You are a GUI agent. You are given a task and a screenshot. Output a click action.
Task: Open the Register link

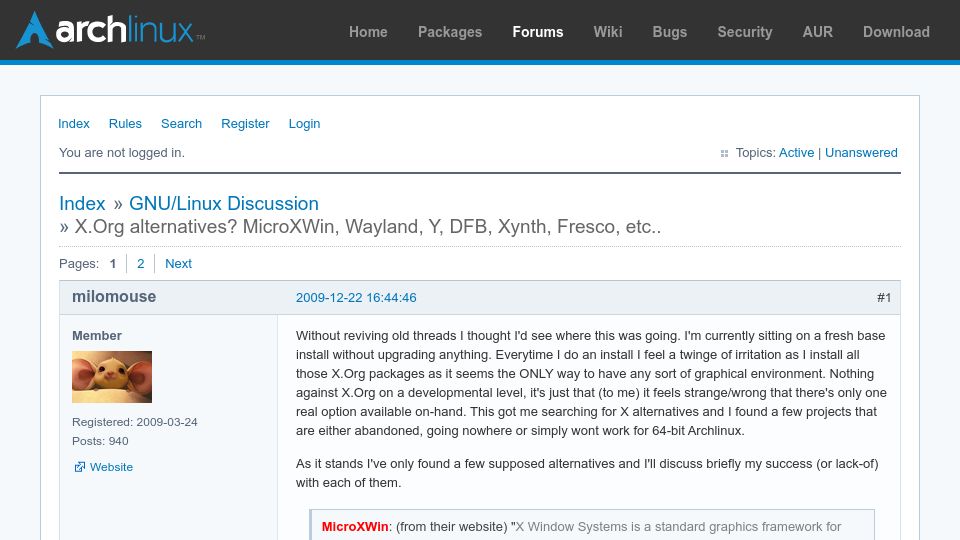[x=245, y=124]
